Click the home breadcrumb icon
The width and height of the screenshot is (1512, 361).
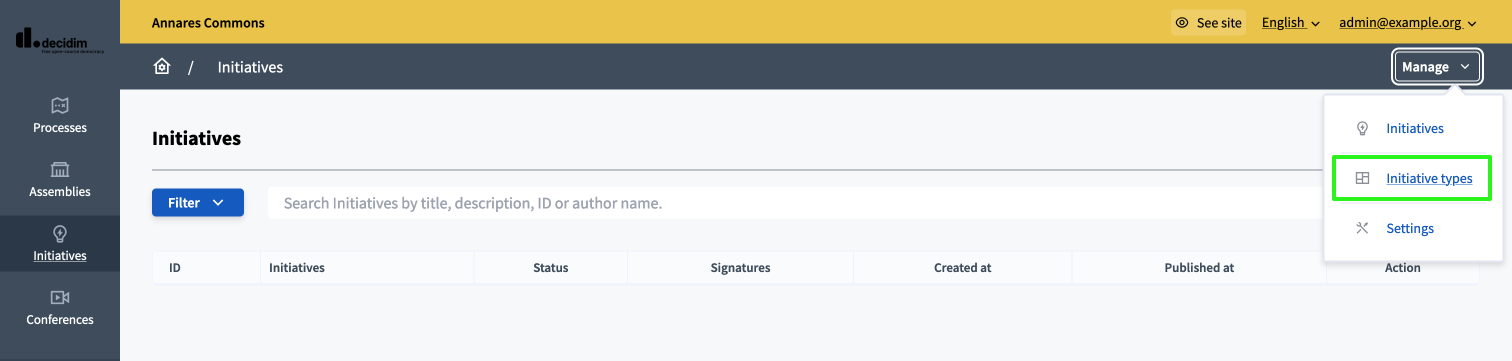(162, 67)
